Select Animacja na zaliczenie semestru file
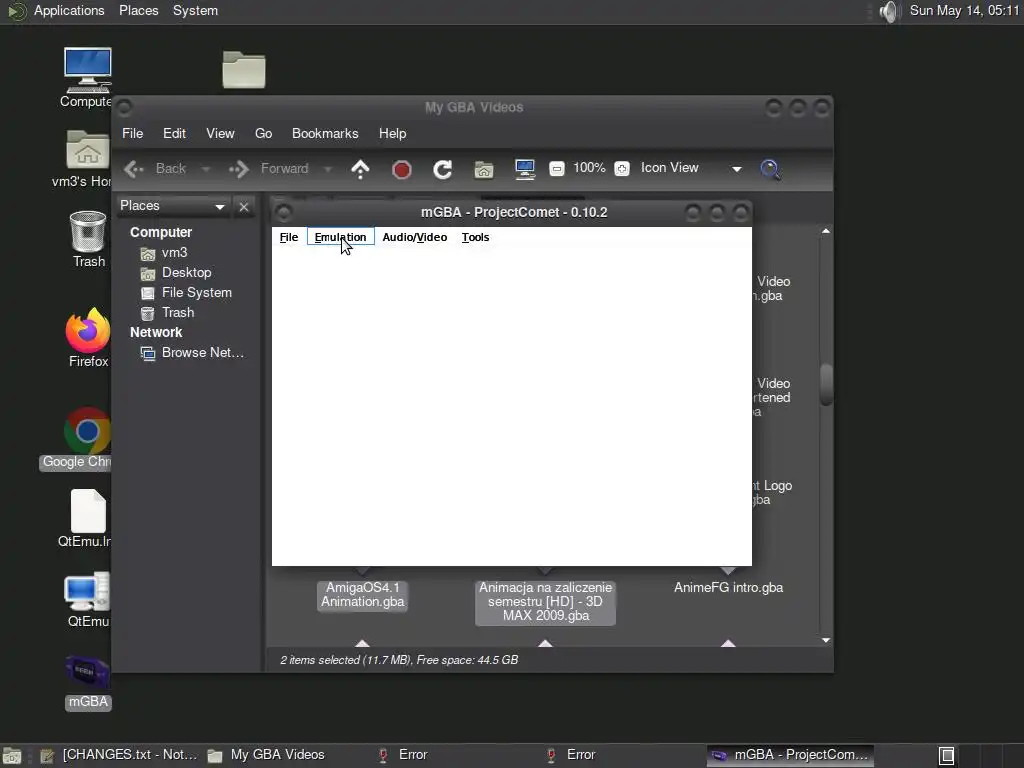Screen dimensions: 1024x768 pyautogui.click(x=545, y=601)
